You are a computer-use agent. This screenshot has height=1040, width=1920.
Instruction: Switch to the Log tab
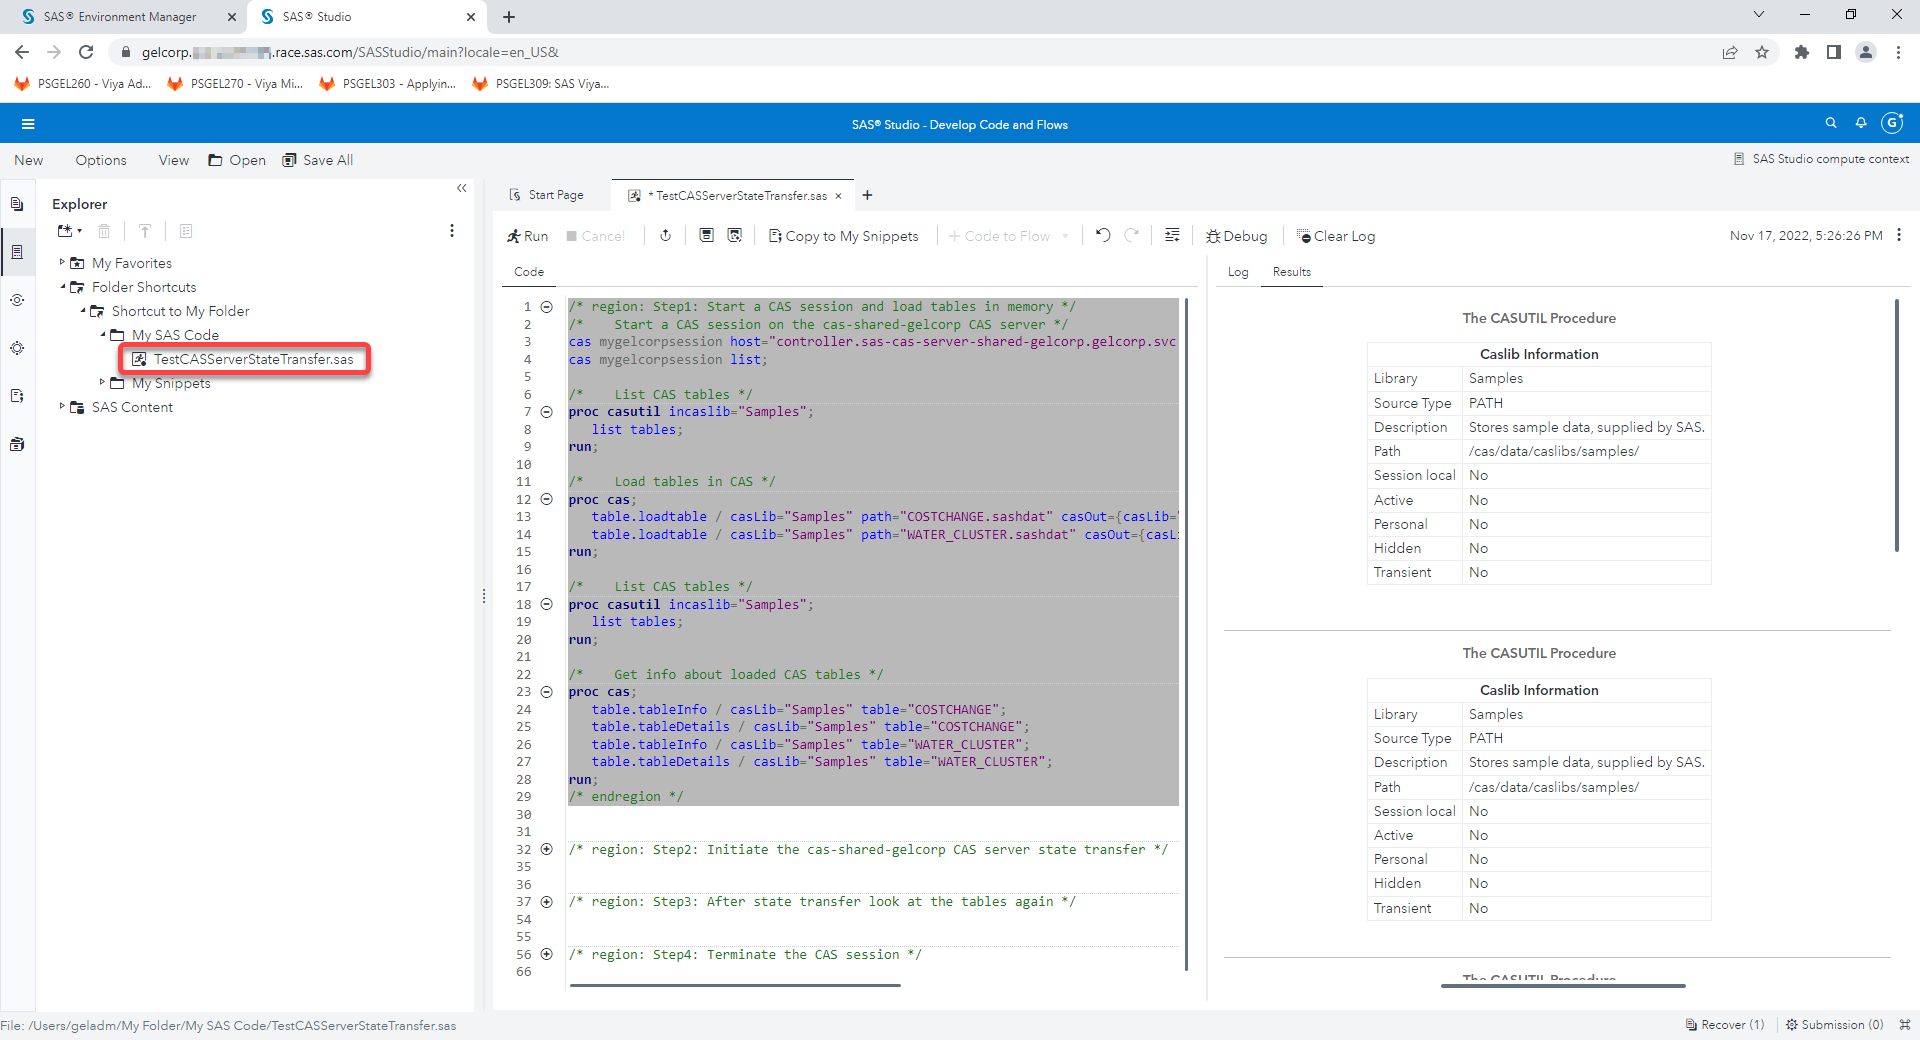[1238, 272]
